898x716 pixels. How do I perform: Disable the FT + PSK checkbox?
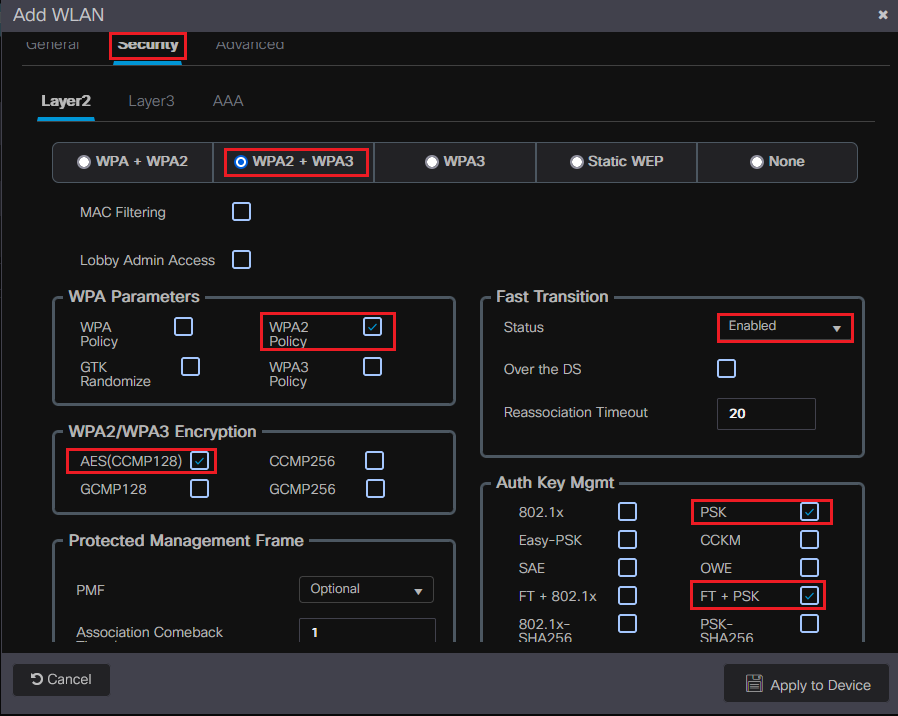[810, 596]
